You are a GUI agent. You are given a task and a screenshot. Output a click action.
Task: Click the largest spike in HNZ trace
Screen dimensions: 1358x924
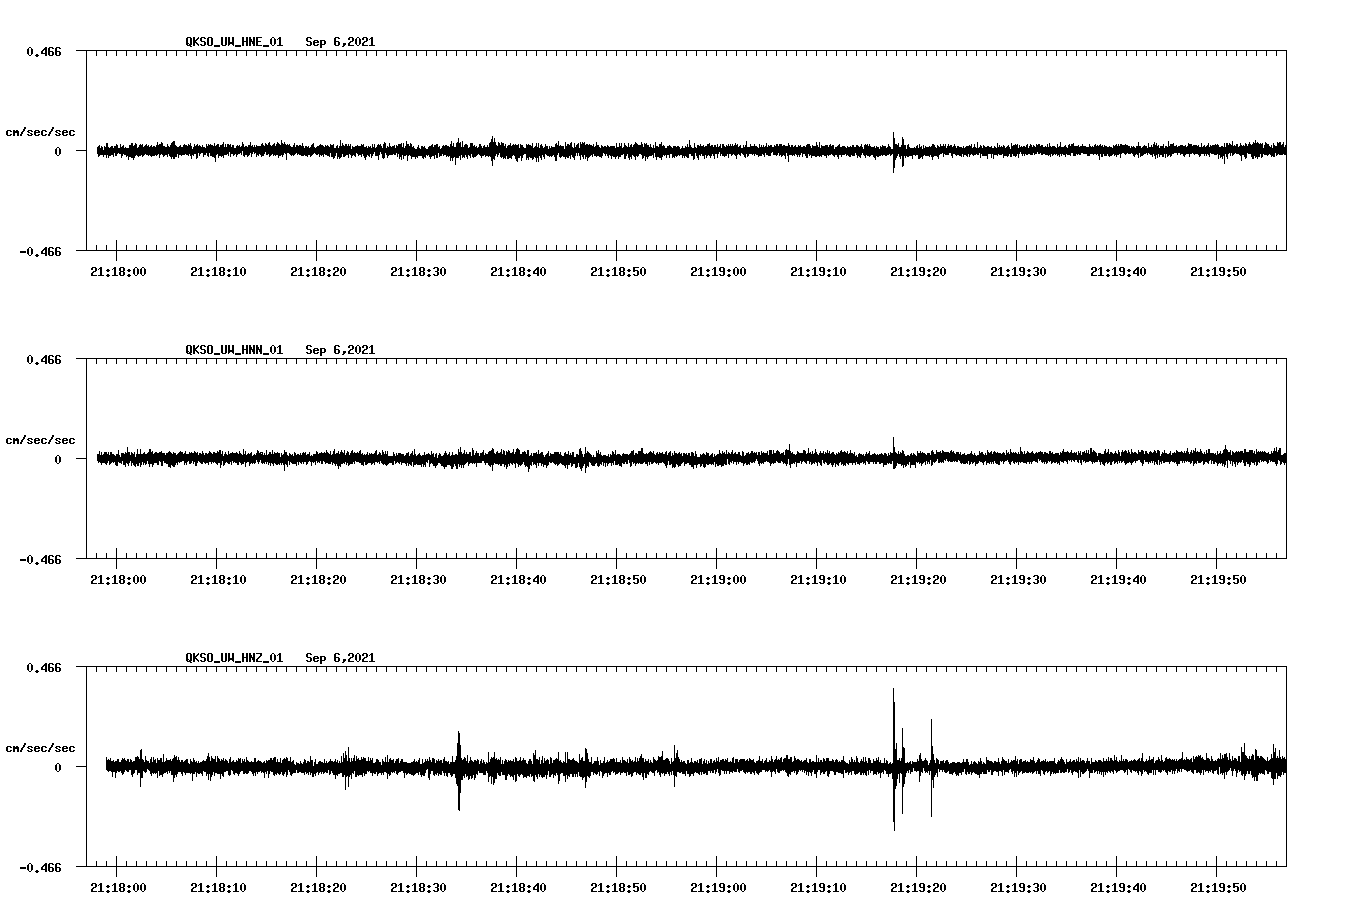coord(894,759)
